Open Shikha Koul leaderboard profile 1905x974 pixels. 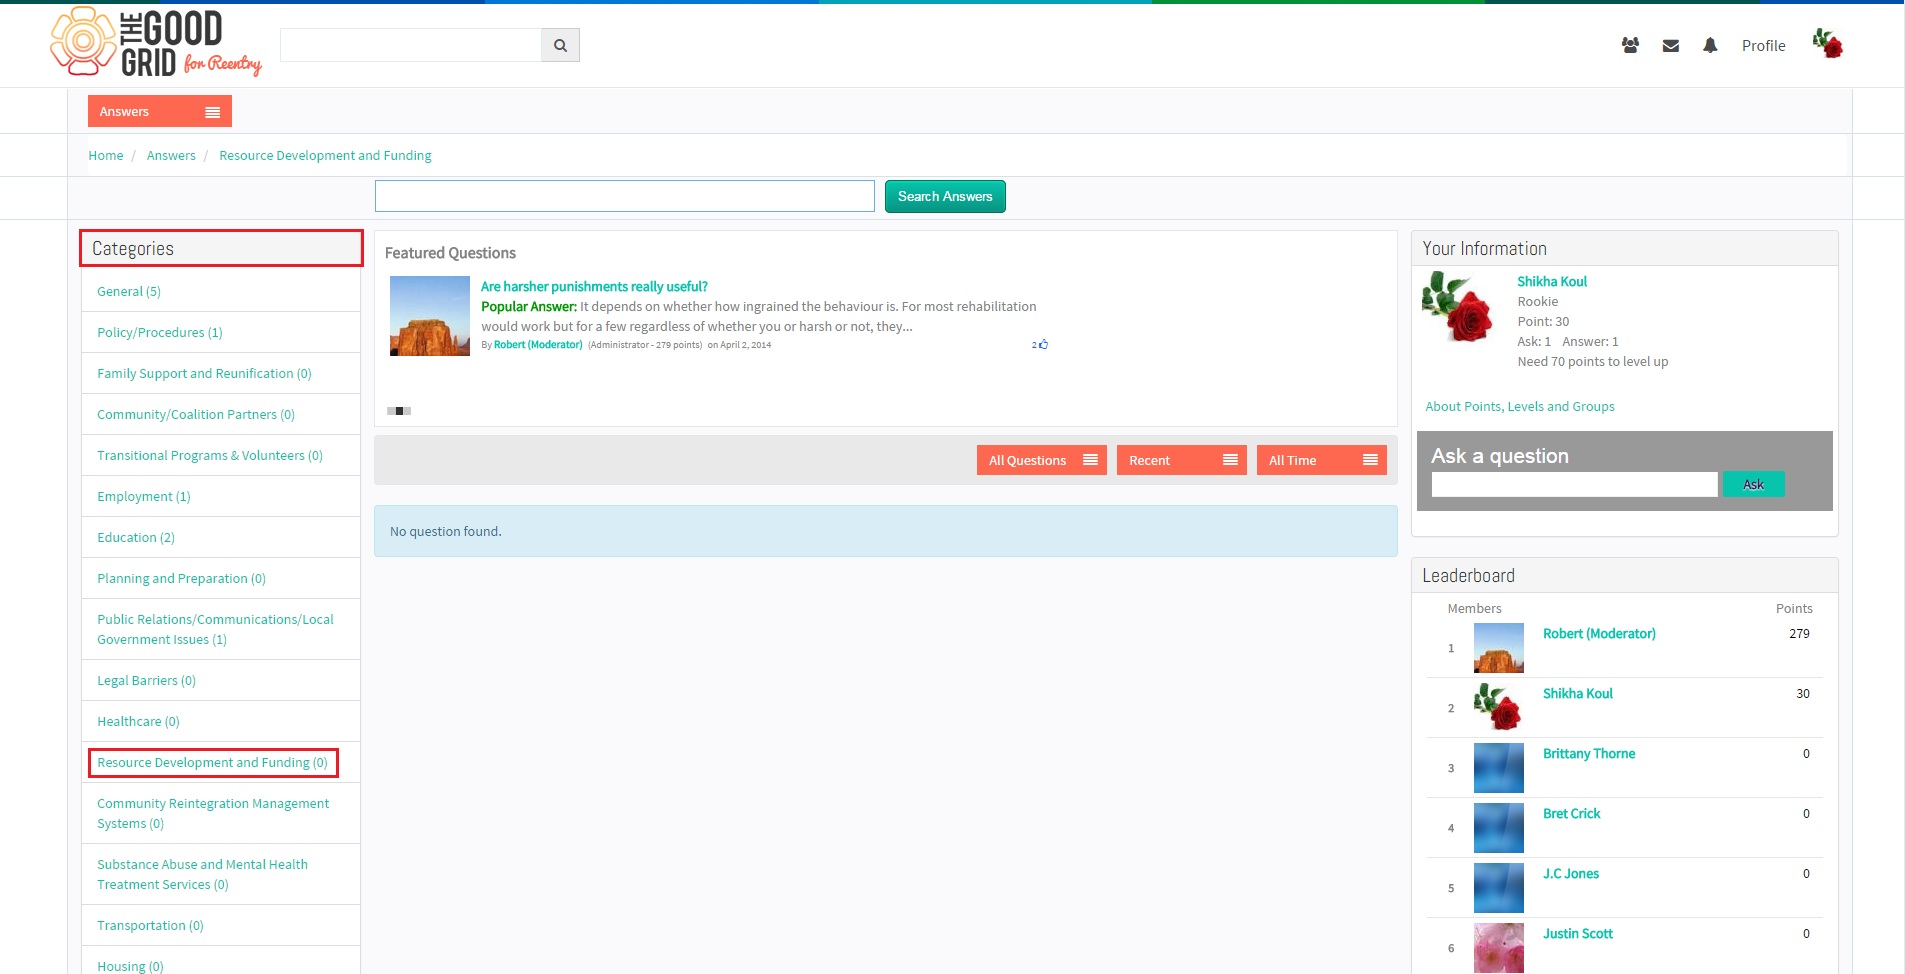[x=1577, y=693]
